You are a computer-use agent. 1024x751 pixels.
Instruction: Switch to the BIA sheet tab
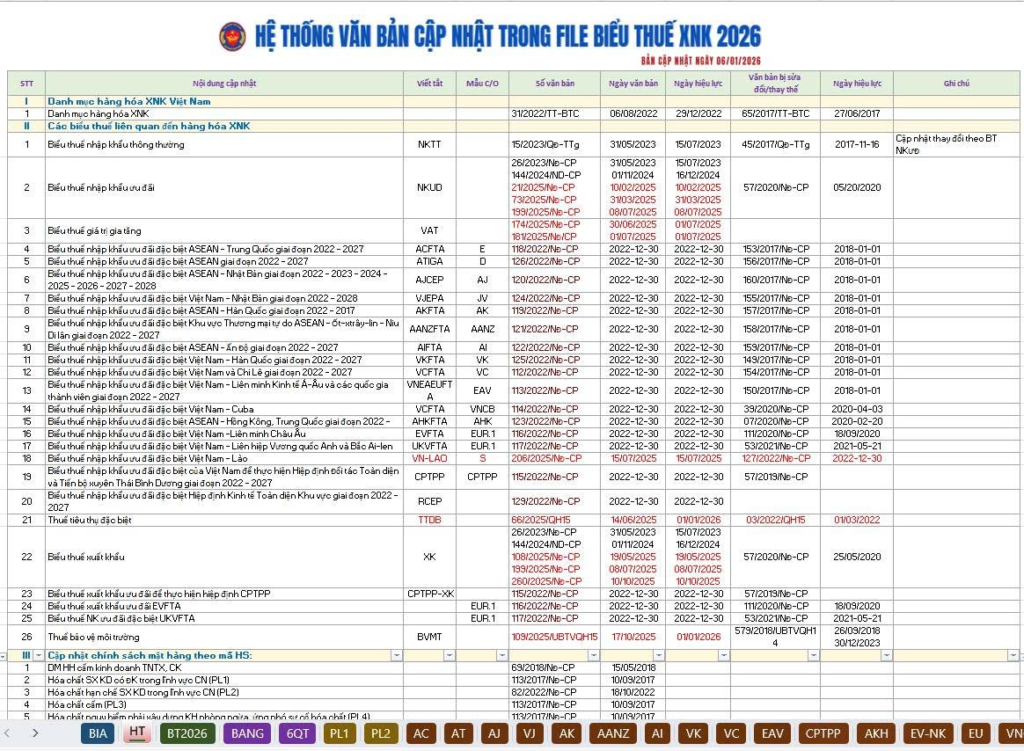pos(97,733)
